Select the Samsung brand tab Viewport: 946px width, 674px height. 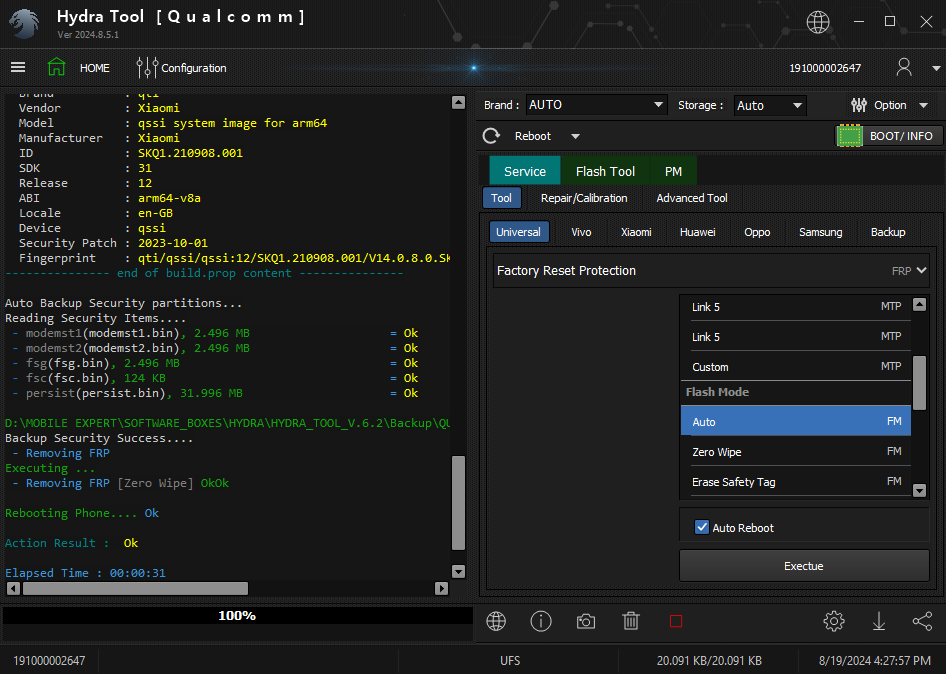click(x=821, y=232)
